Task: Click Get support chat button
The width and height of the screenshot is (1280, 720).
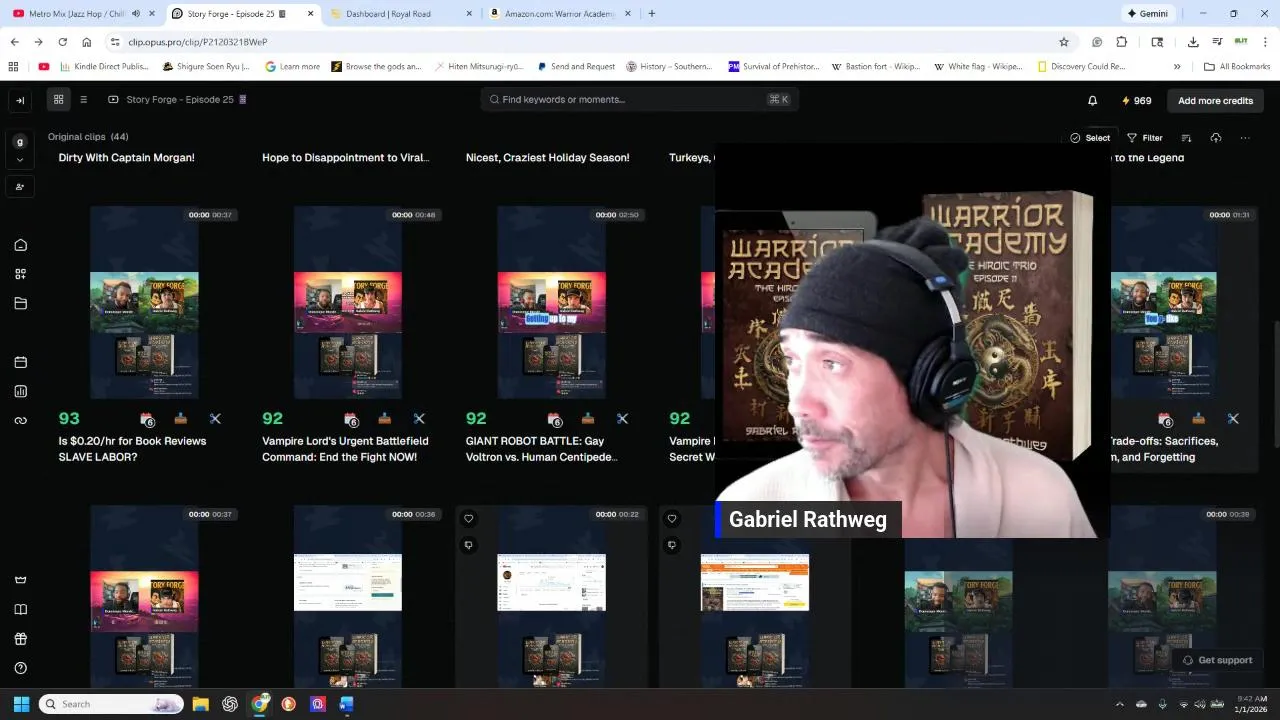Action: [x=1217, y=660]
